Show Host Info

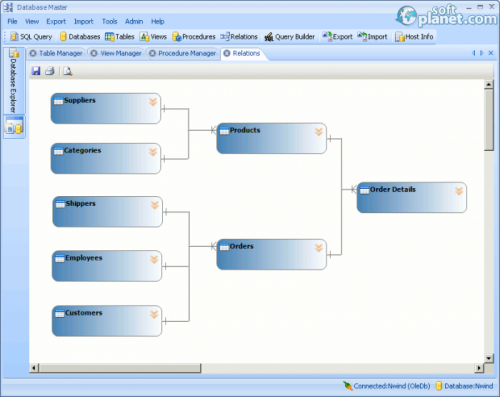tap(414, 37)
